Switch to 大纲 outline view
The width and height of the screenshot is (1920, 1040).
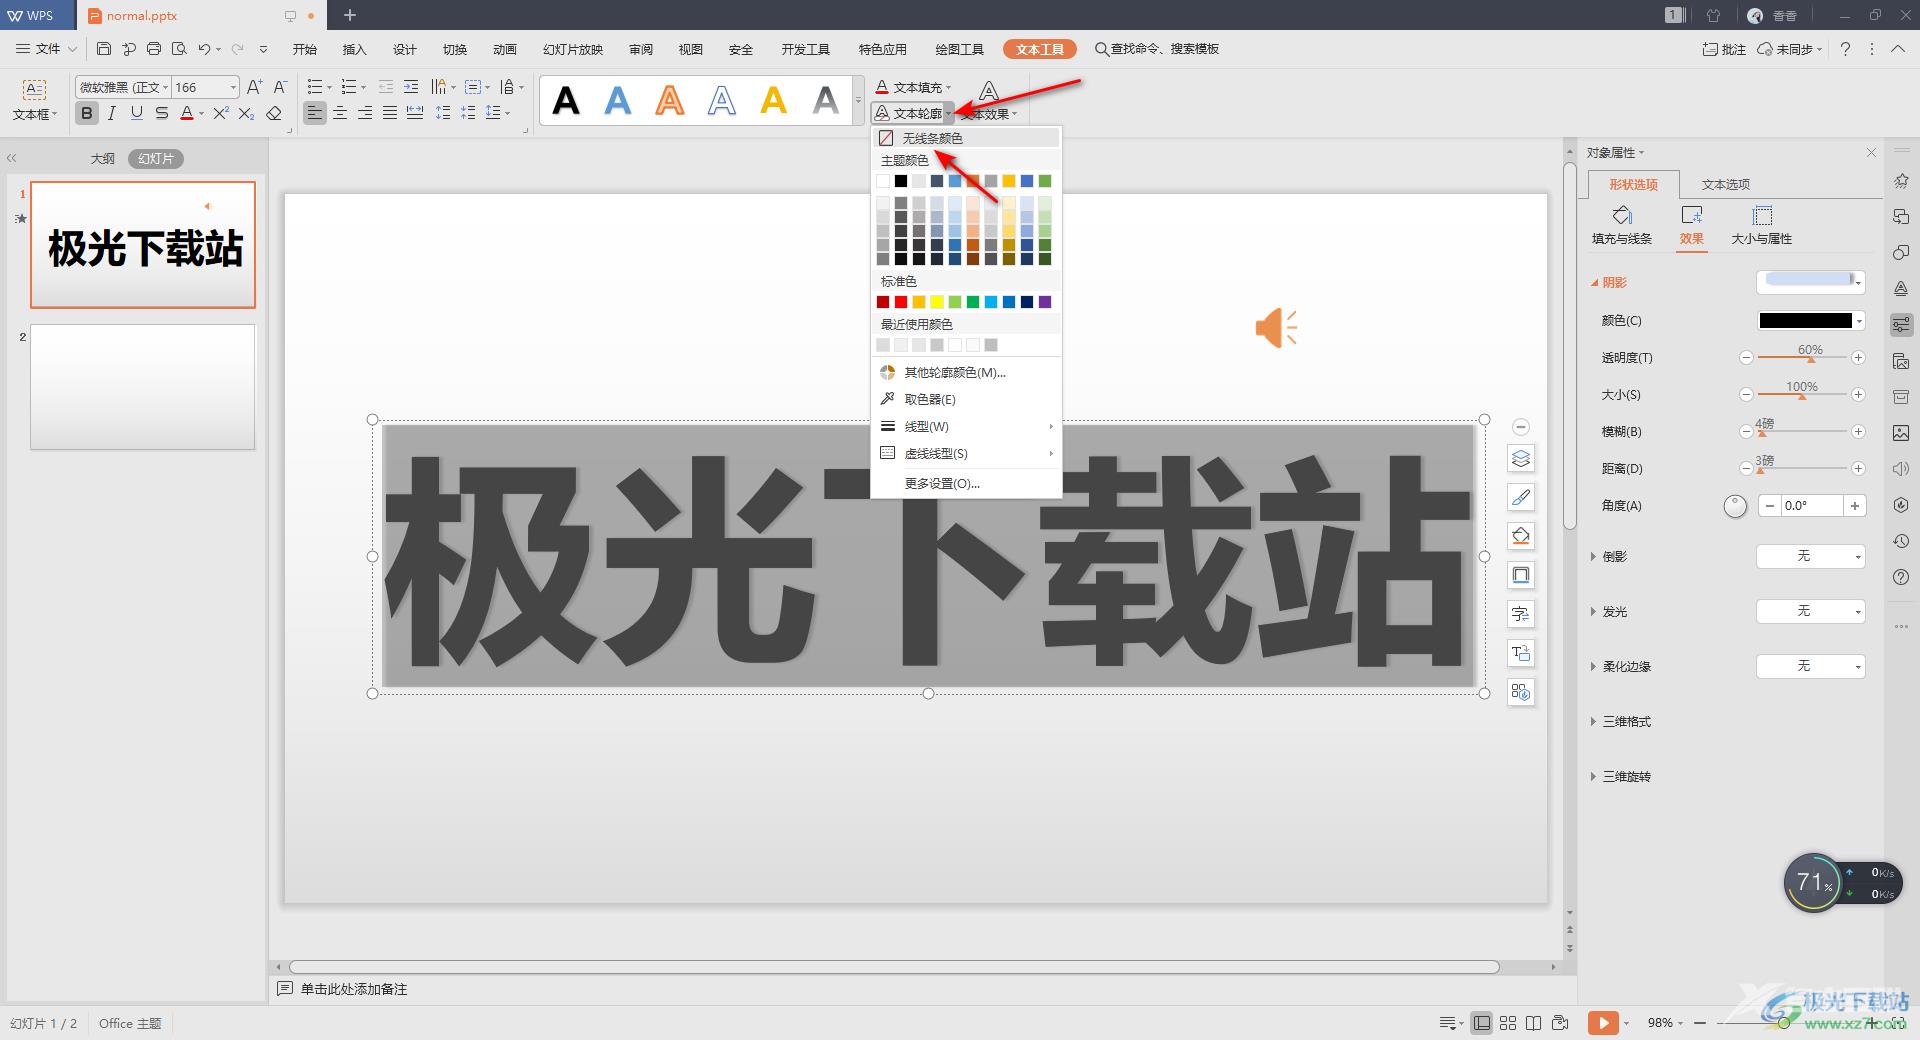103,158
